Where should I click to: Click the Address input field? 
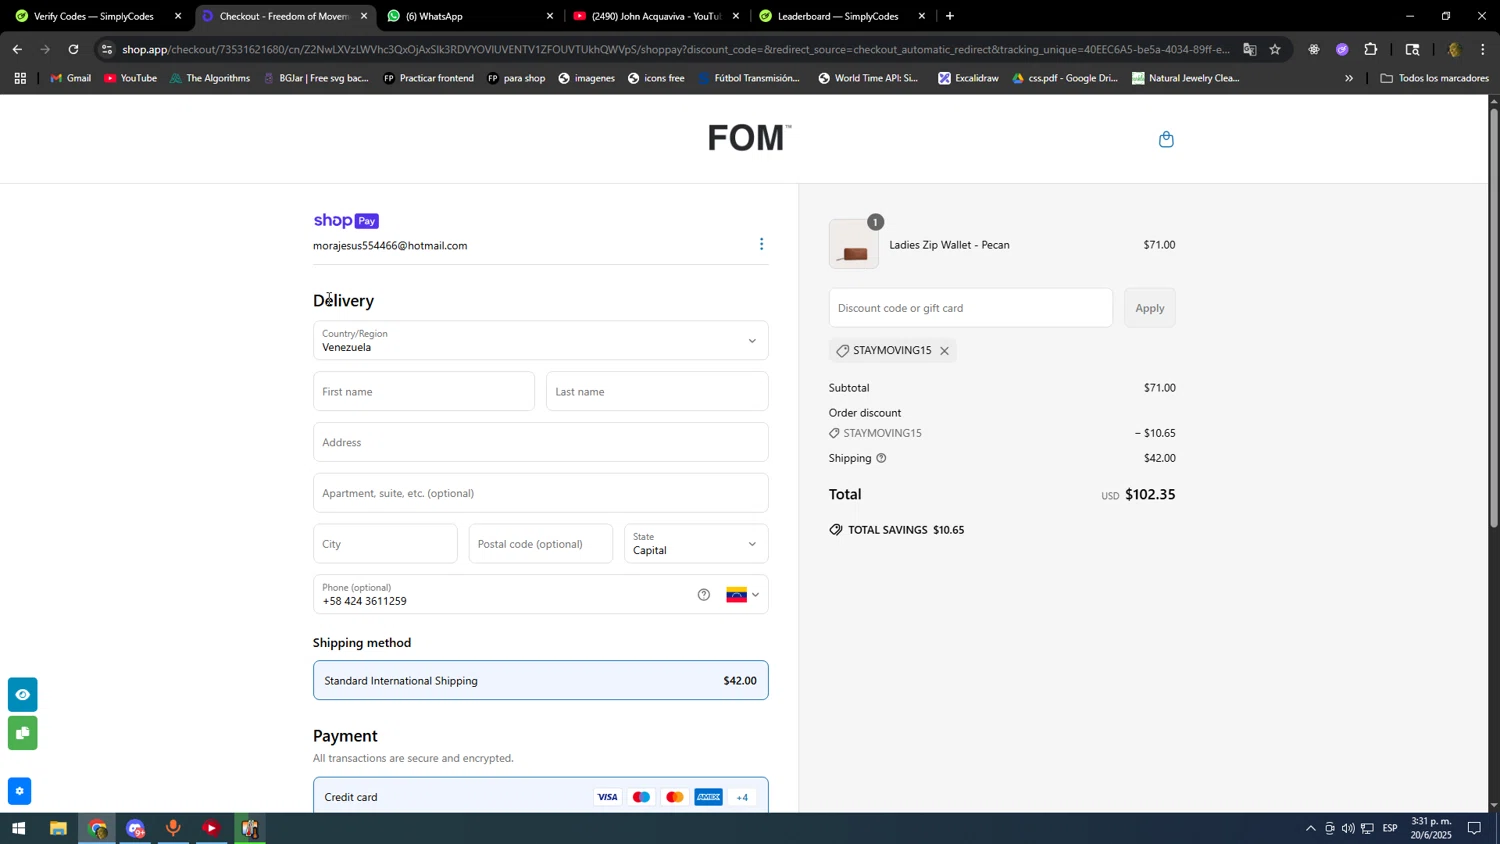coord(540,442)
